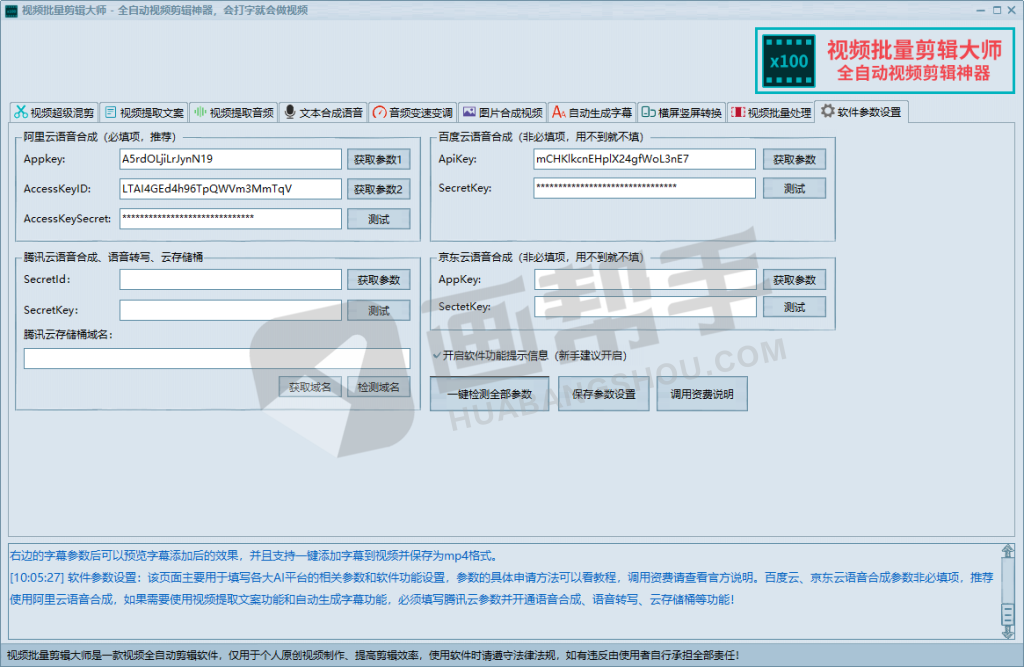
Task: Focus the AccessKeySecret password field
Action: (x=231, y=219)
